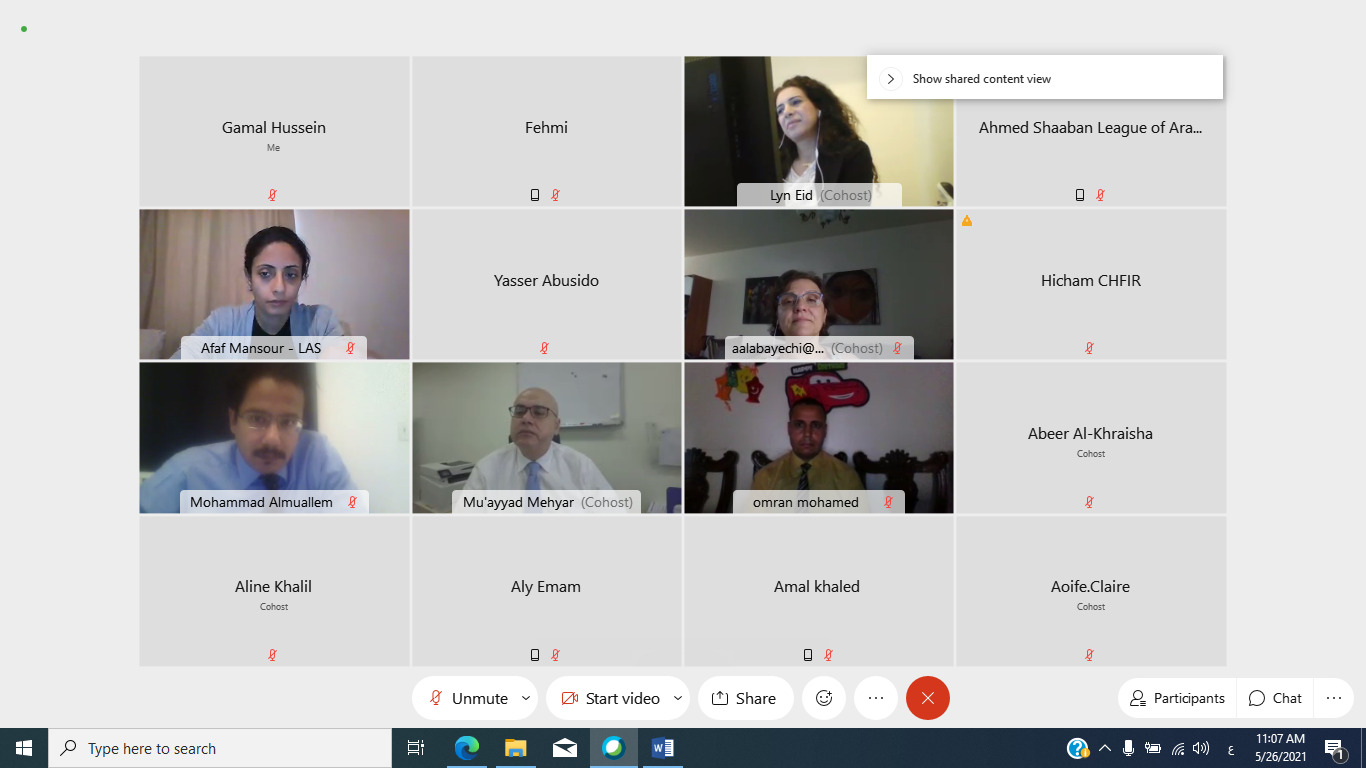
Task: Share your screen content
Action: click(745, 698)
